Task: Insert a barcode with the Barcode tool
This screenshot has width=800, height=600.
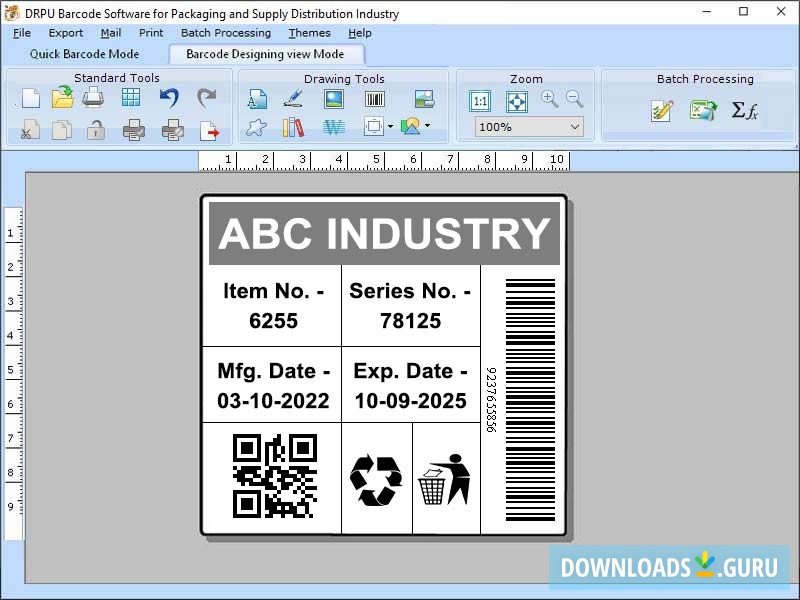Action: 374,98
